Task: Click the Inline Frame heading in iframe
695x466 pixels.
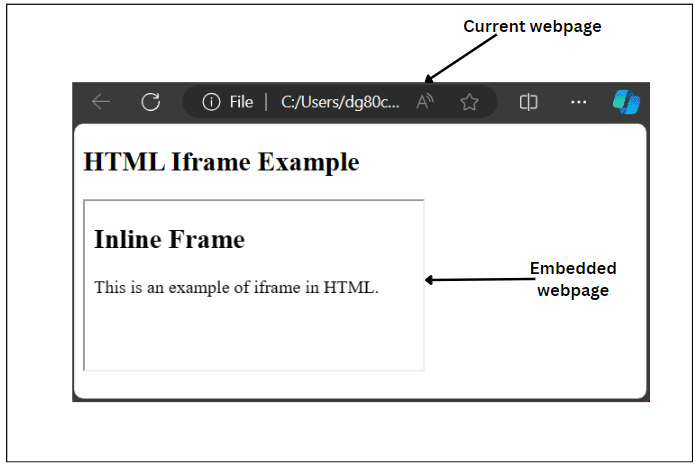Action: 169,239
